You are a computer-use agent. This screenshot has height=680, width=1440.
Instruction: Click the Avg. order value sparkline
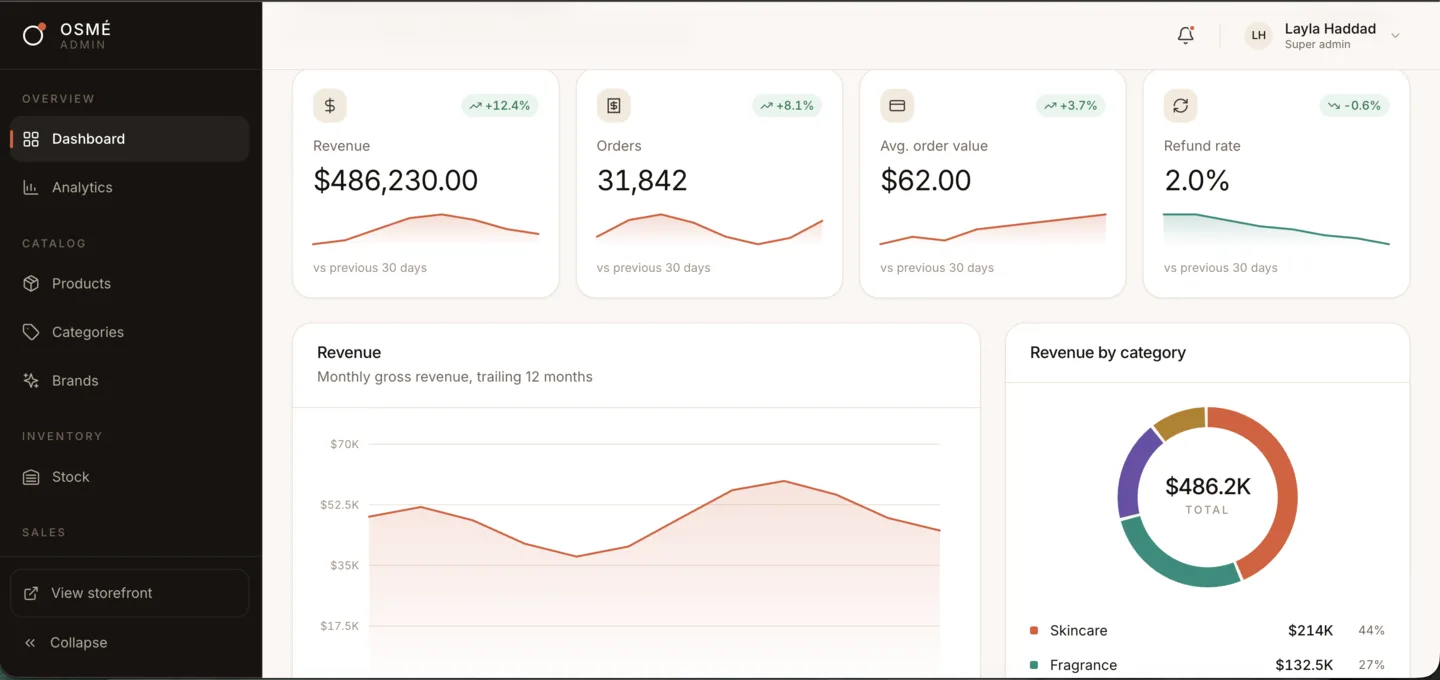pyautogui.click(x=993, y=229)
